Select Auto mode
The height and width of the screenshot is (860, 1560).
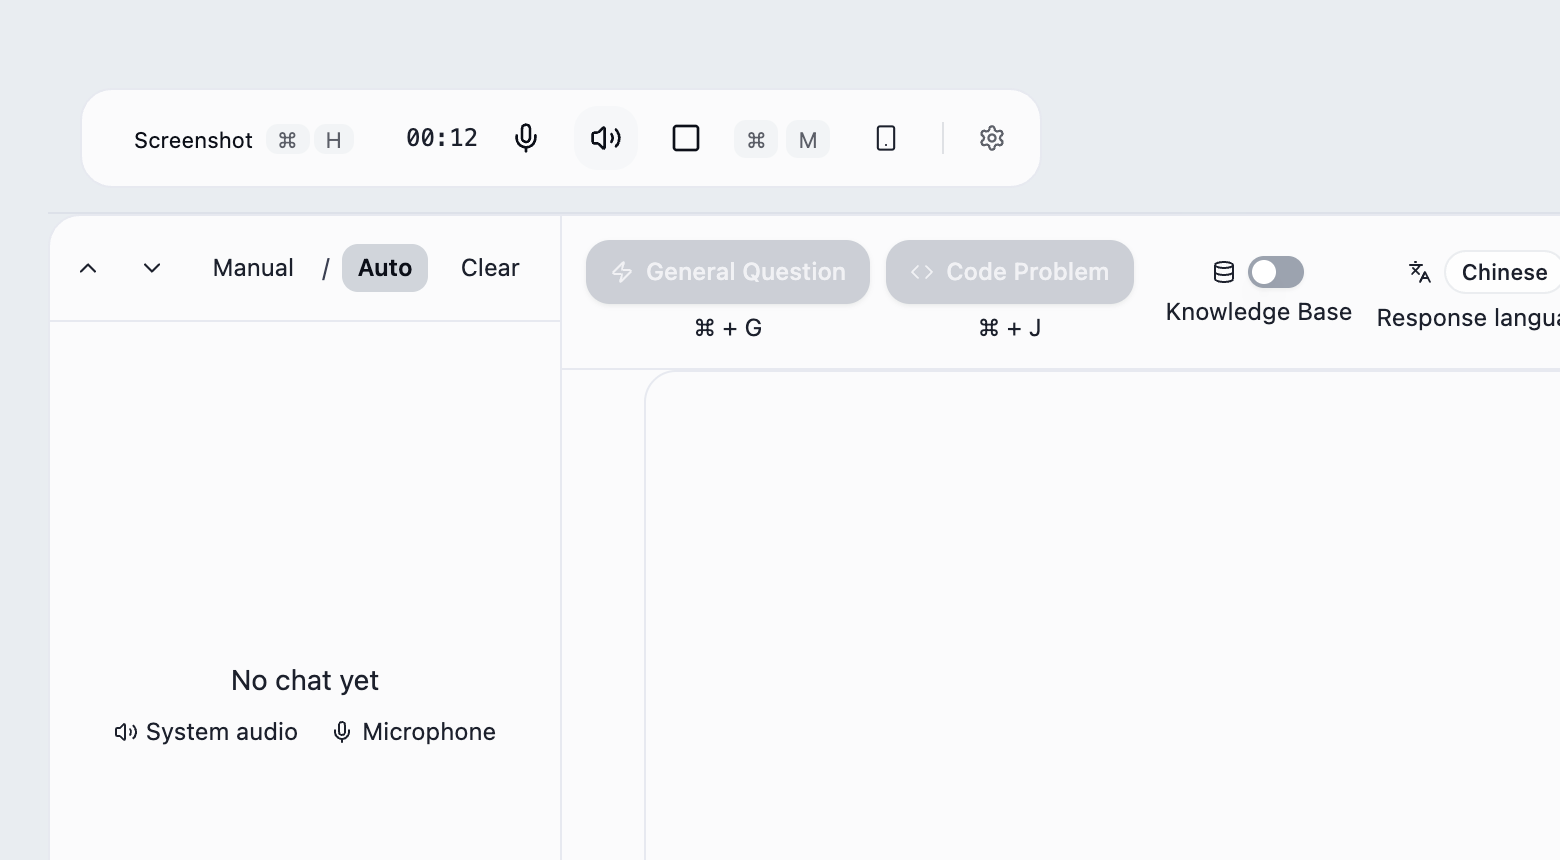click(385, 268)
